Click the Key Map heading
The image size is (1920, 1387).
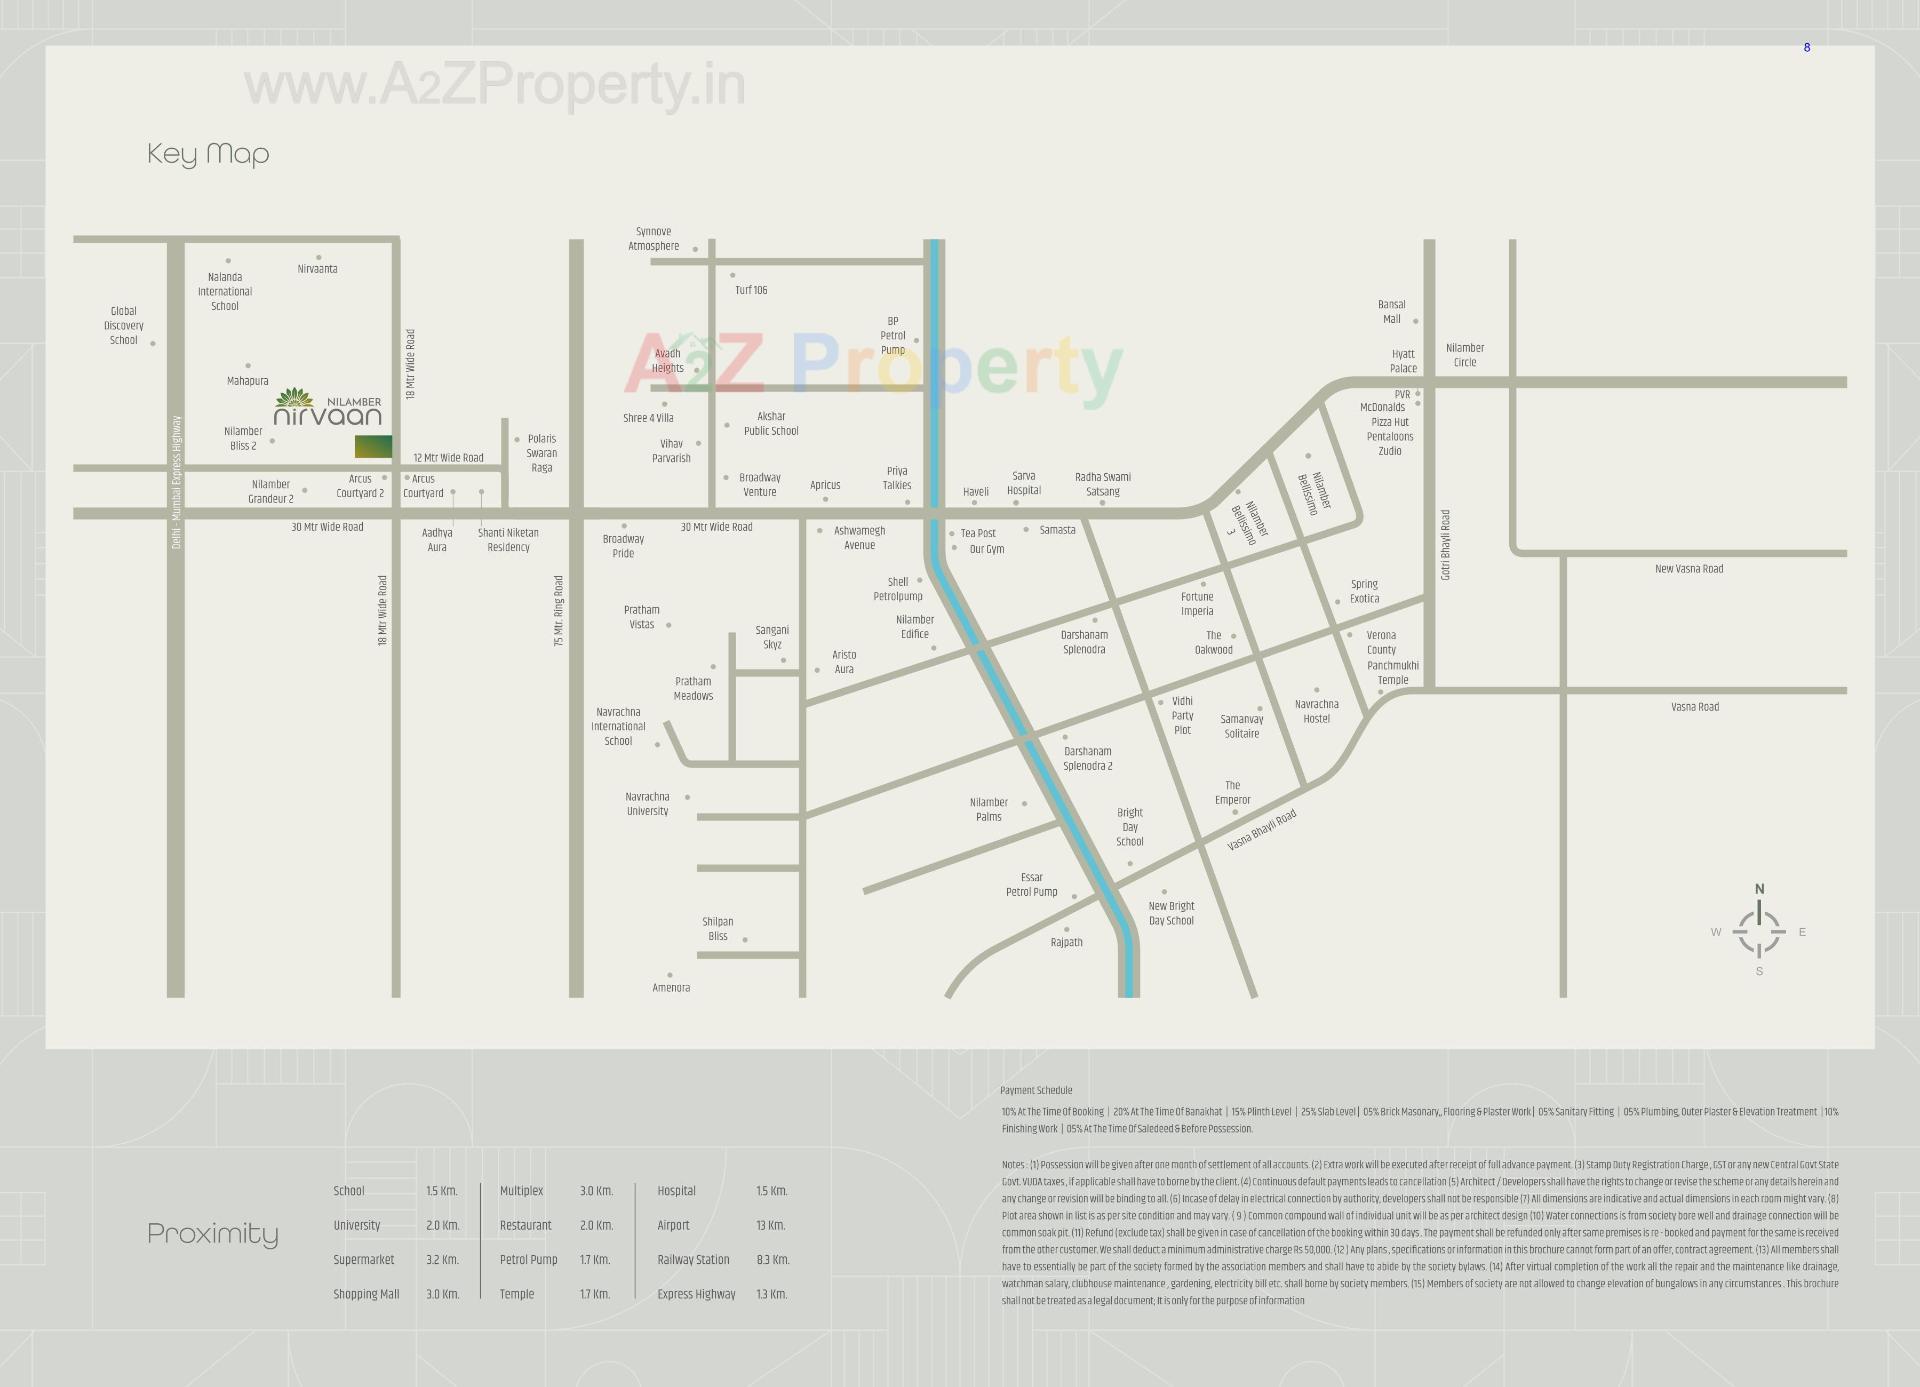click(x=208, y=154)
